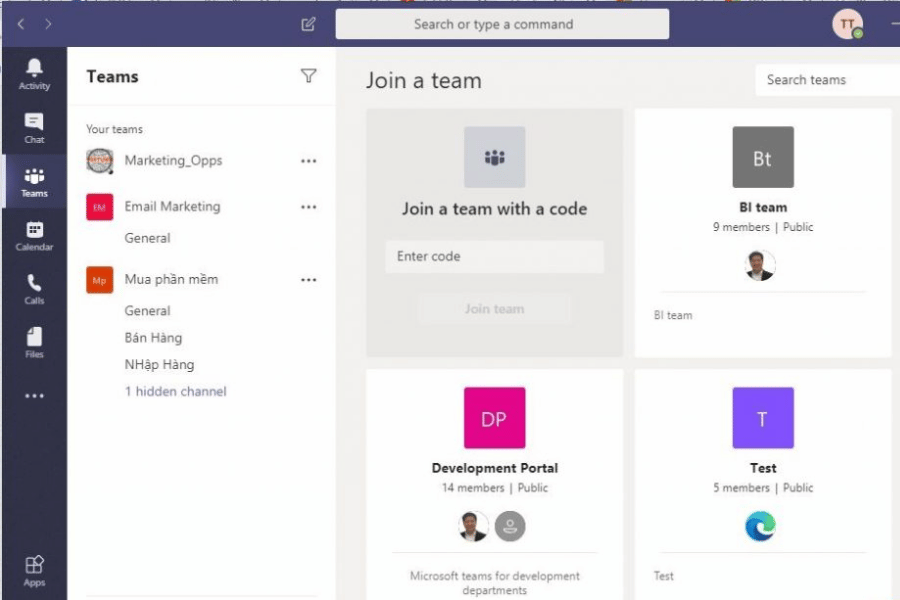Open the Chat section

coord(34,128)
